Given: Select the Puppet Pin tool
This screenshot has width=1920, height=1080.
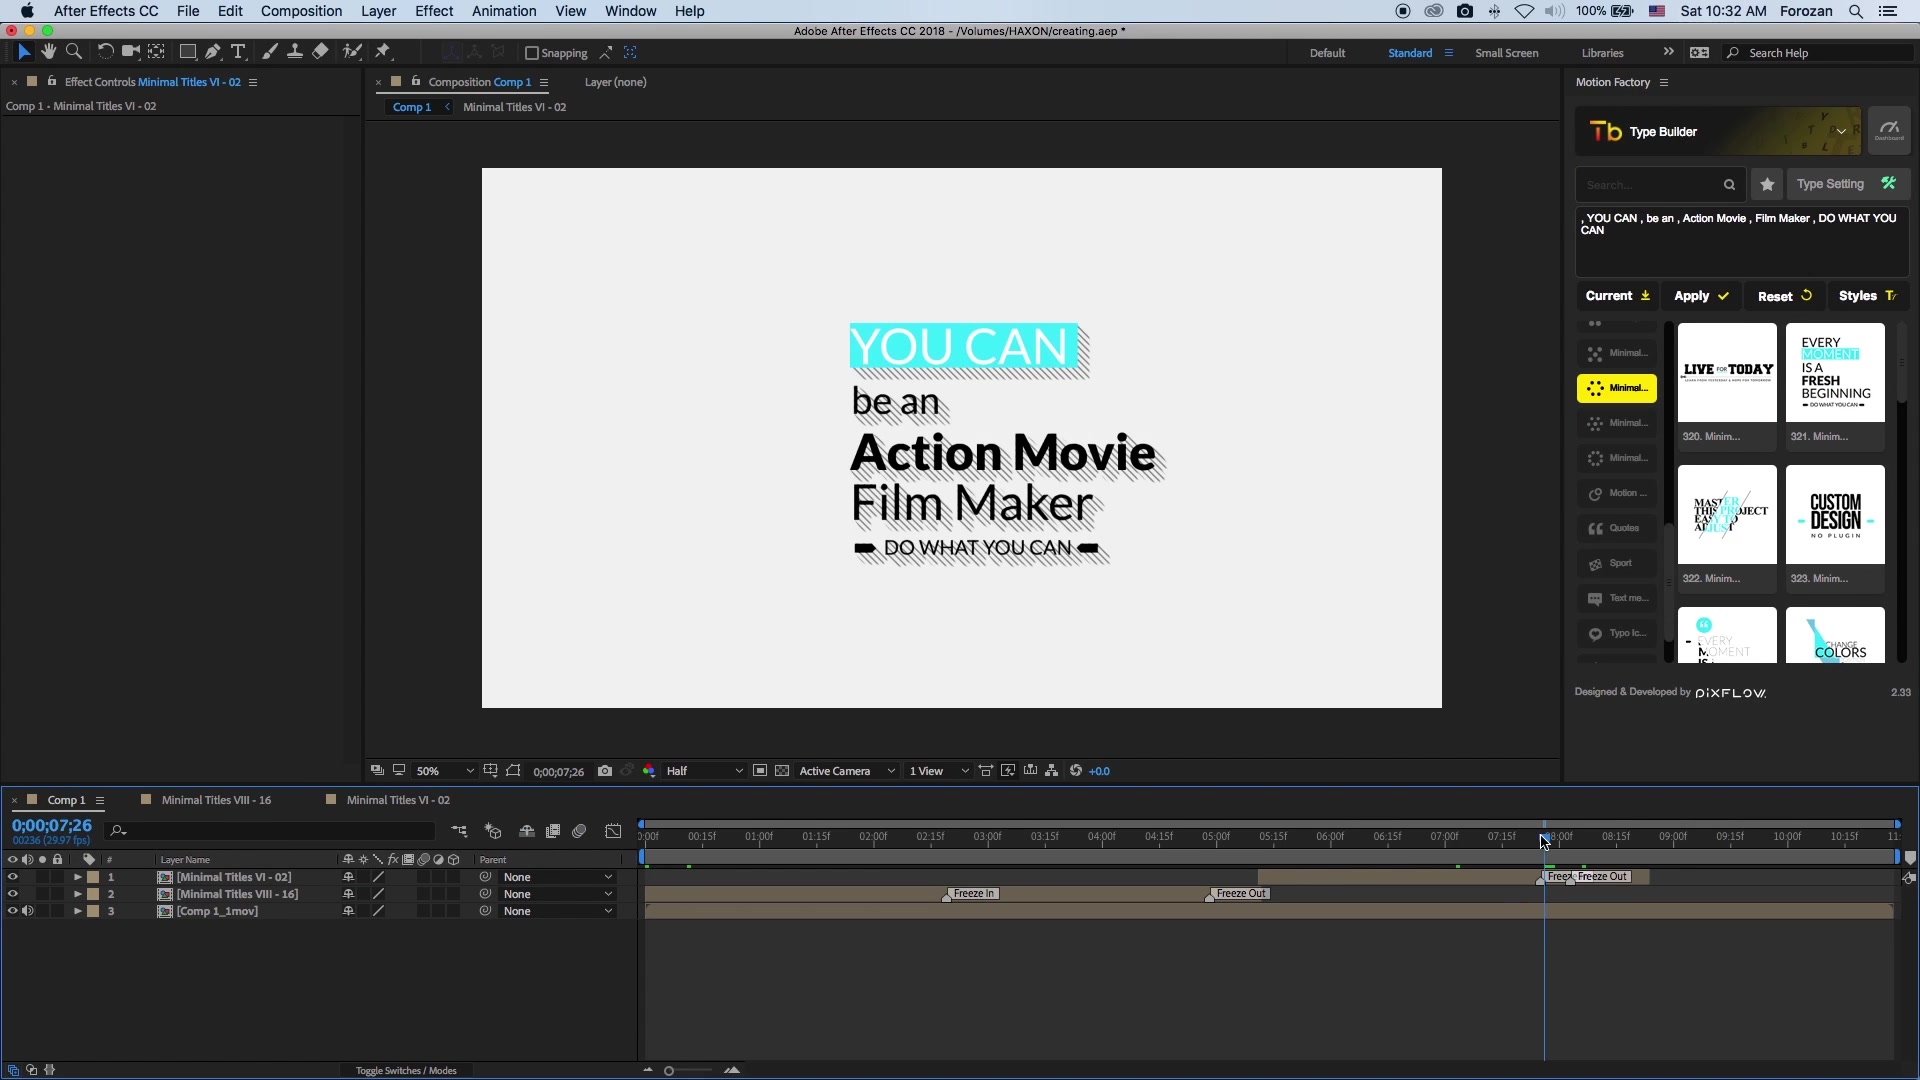Looking at the screenshot, I should pyautogui.click(x=384, y=52).
